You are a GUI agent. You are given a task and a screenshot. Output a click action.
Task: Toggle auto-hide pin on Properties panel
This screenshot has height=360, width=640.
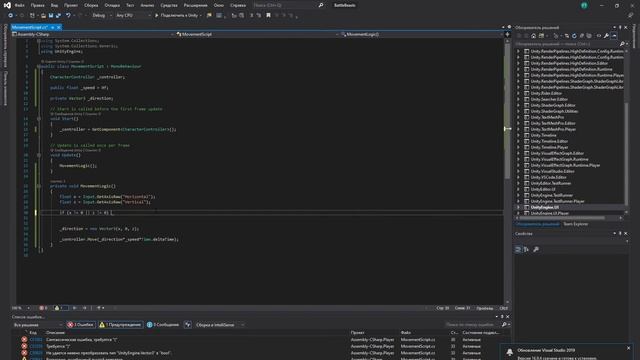620,233
